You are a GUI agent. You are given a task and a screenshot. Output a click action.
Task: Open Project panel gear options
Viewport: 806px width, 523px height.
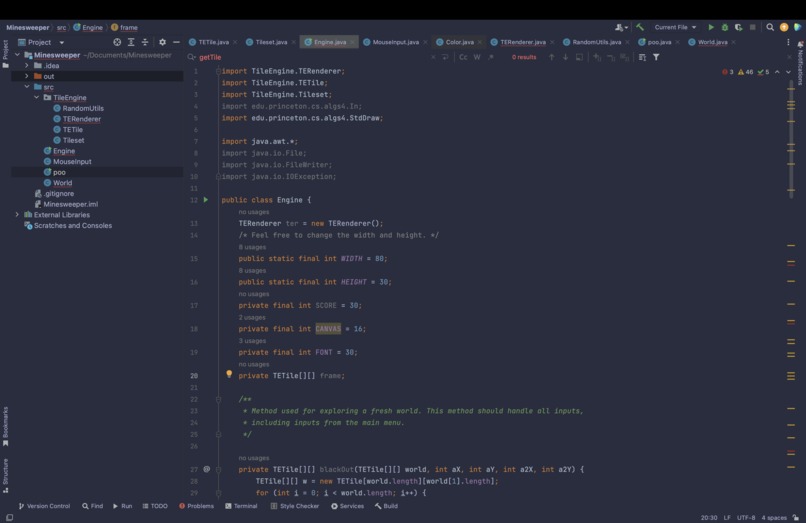click(162, 42)
